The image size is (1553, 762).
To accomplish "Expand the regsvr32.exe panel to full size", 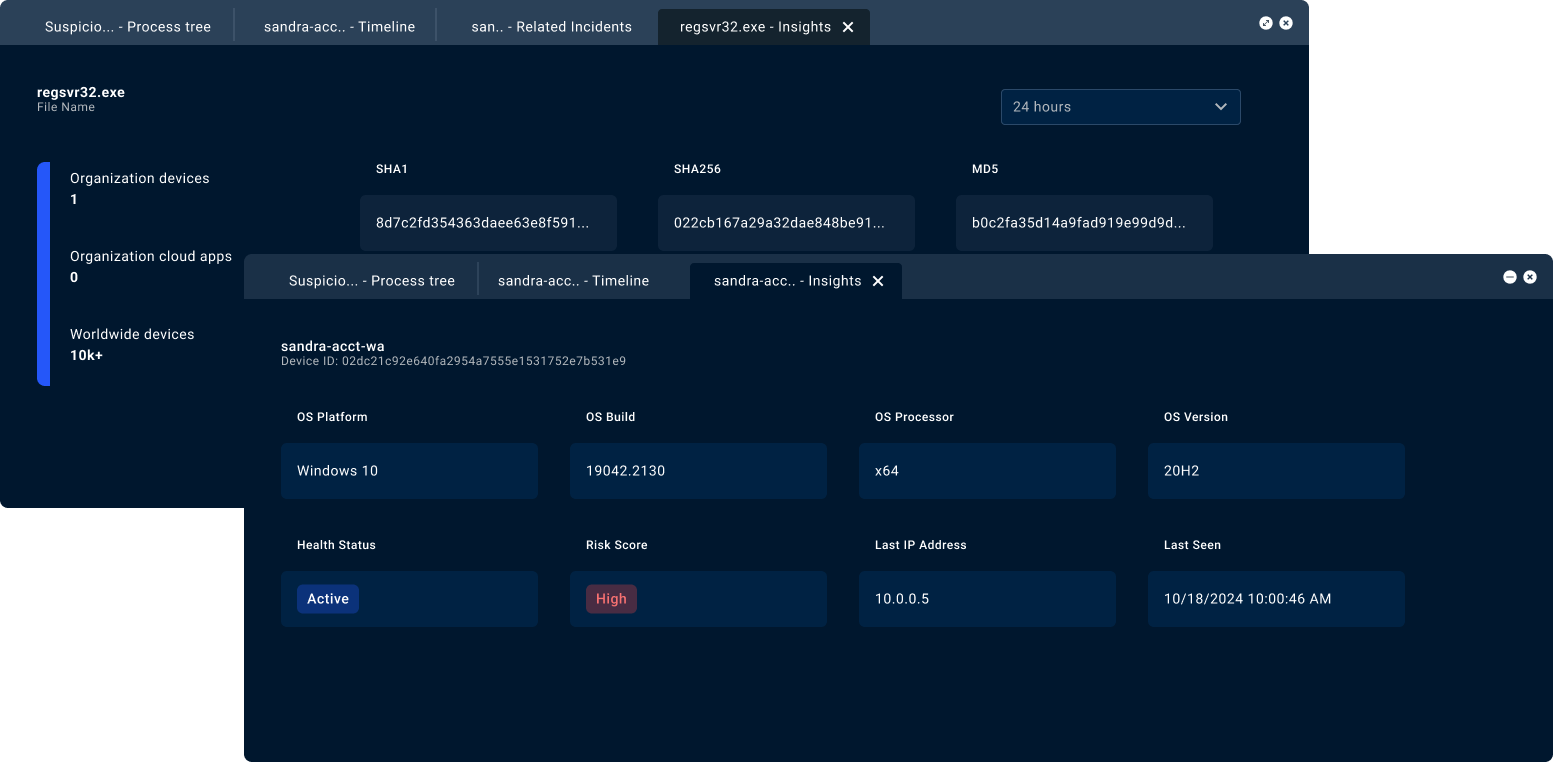I will pyautogui.click(x=1265, y=23).
